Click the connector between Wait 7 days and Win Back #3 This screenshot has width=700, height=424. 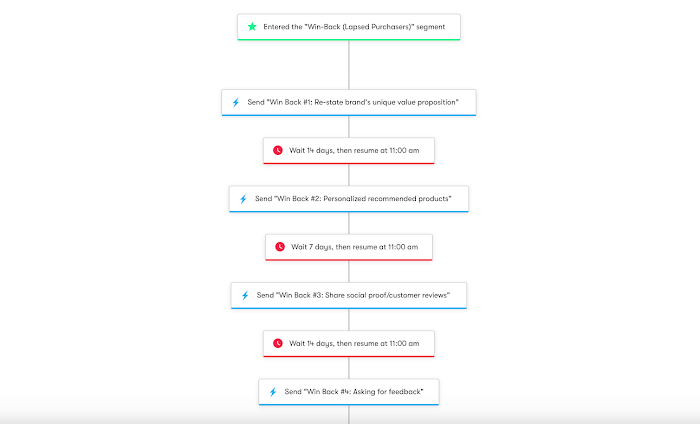pyautogui.click(x=349, y=271)
